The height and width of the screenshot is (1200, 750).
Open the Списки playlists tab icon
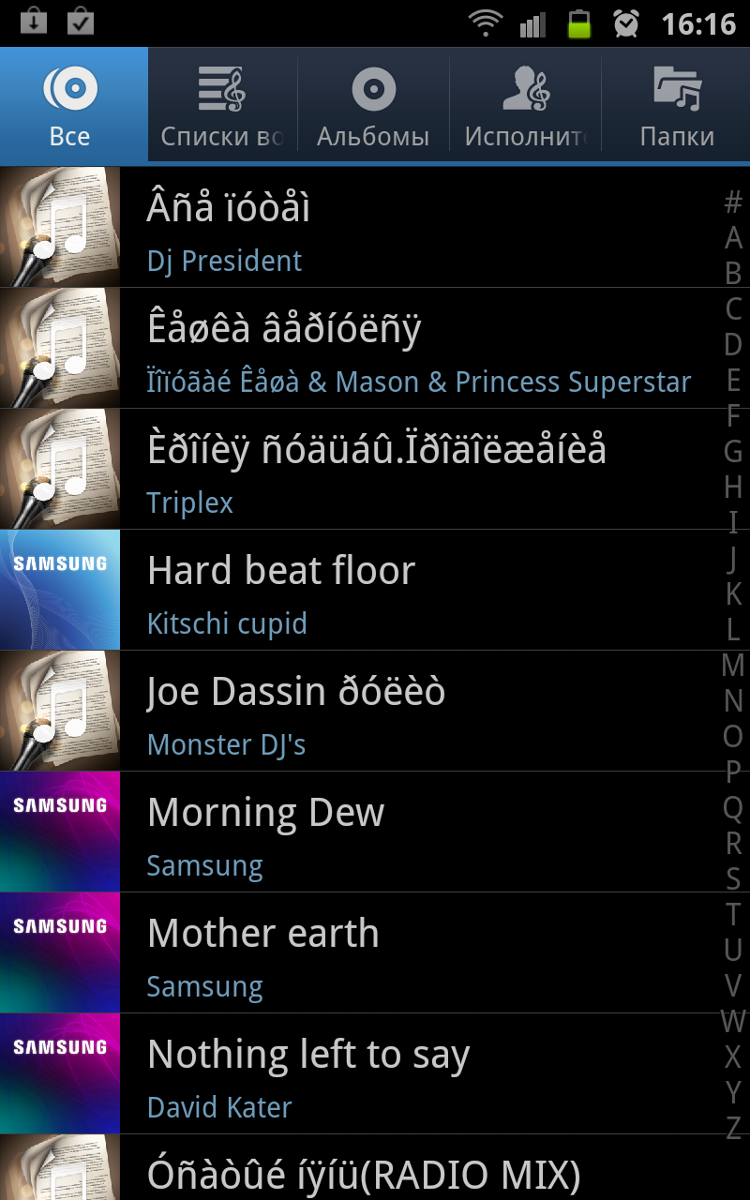click(222, 88)
